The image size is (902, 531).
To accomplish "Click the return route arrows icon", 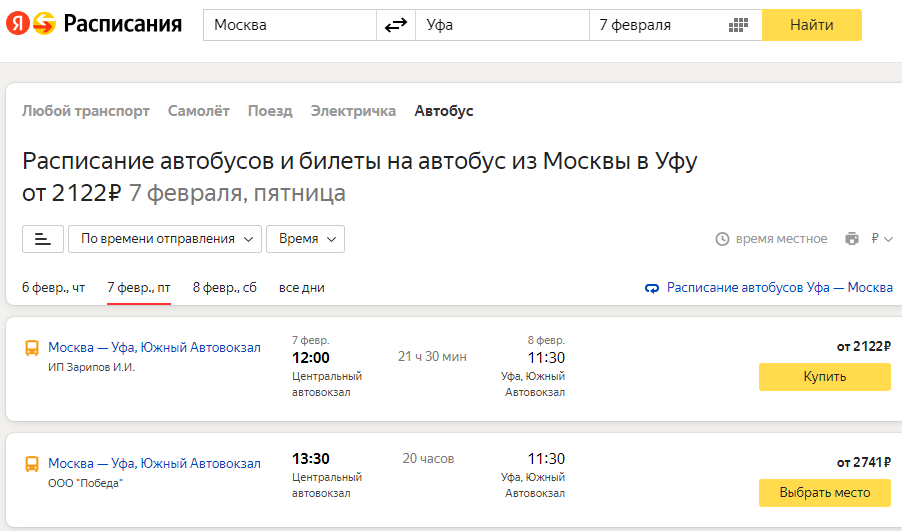I will coord(652,288).
